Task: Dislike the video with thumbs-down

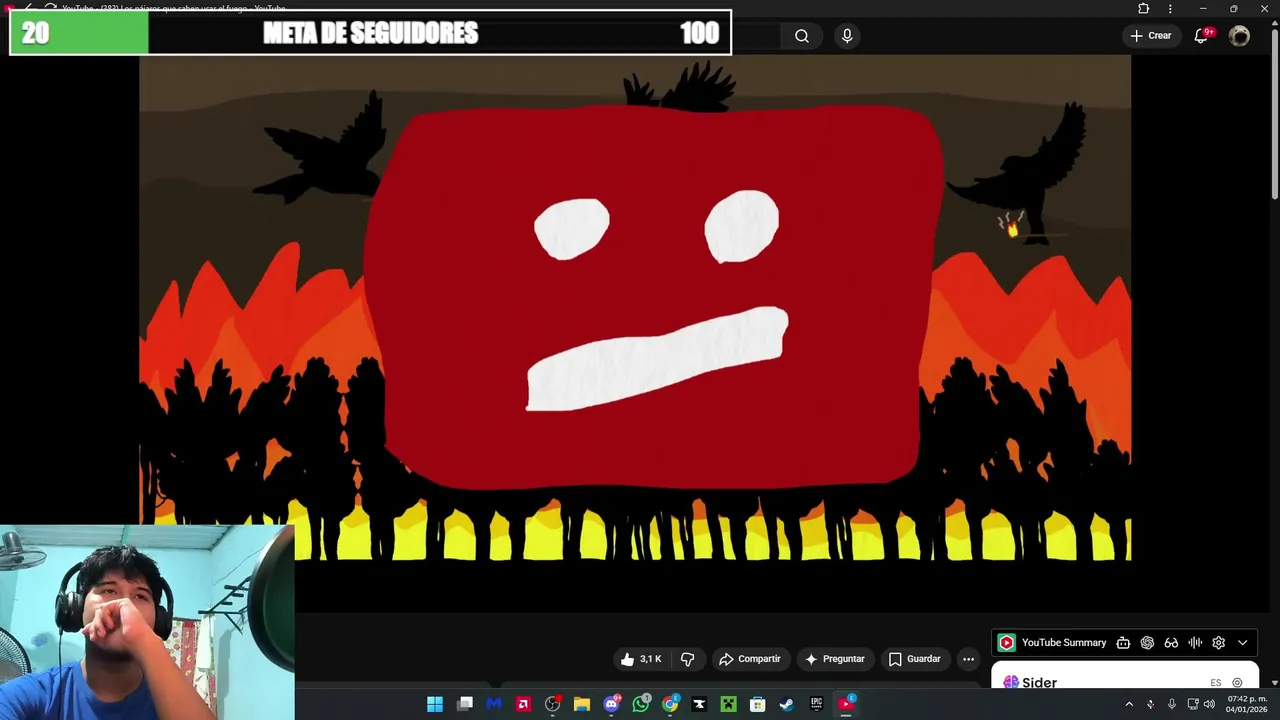Action: 687,659
